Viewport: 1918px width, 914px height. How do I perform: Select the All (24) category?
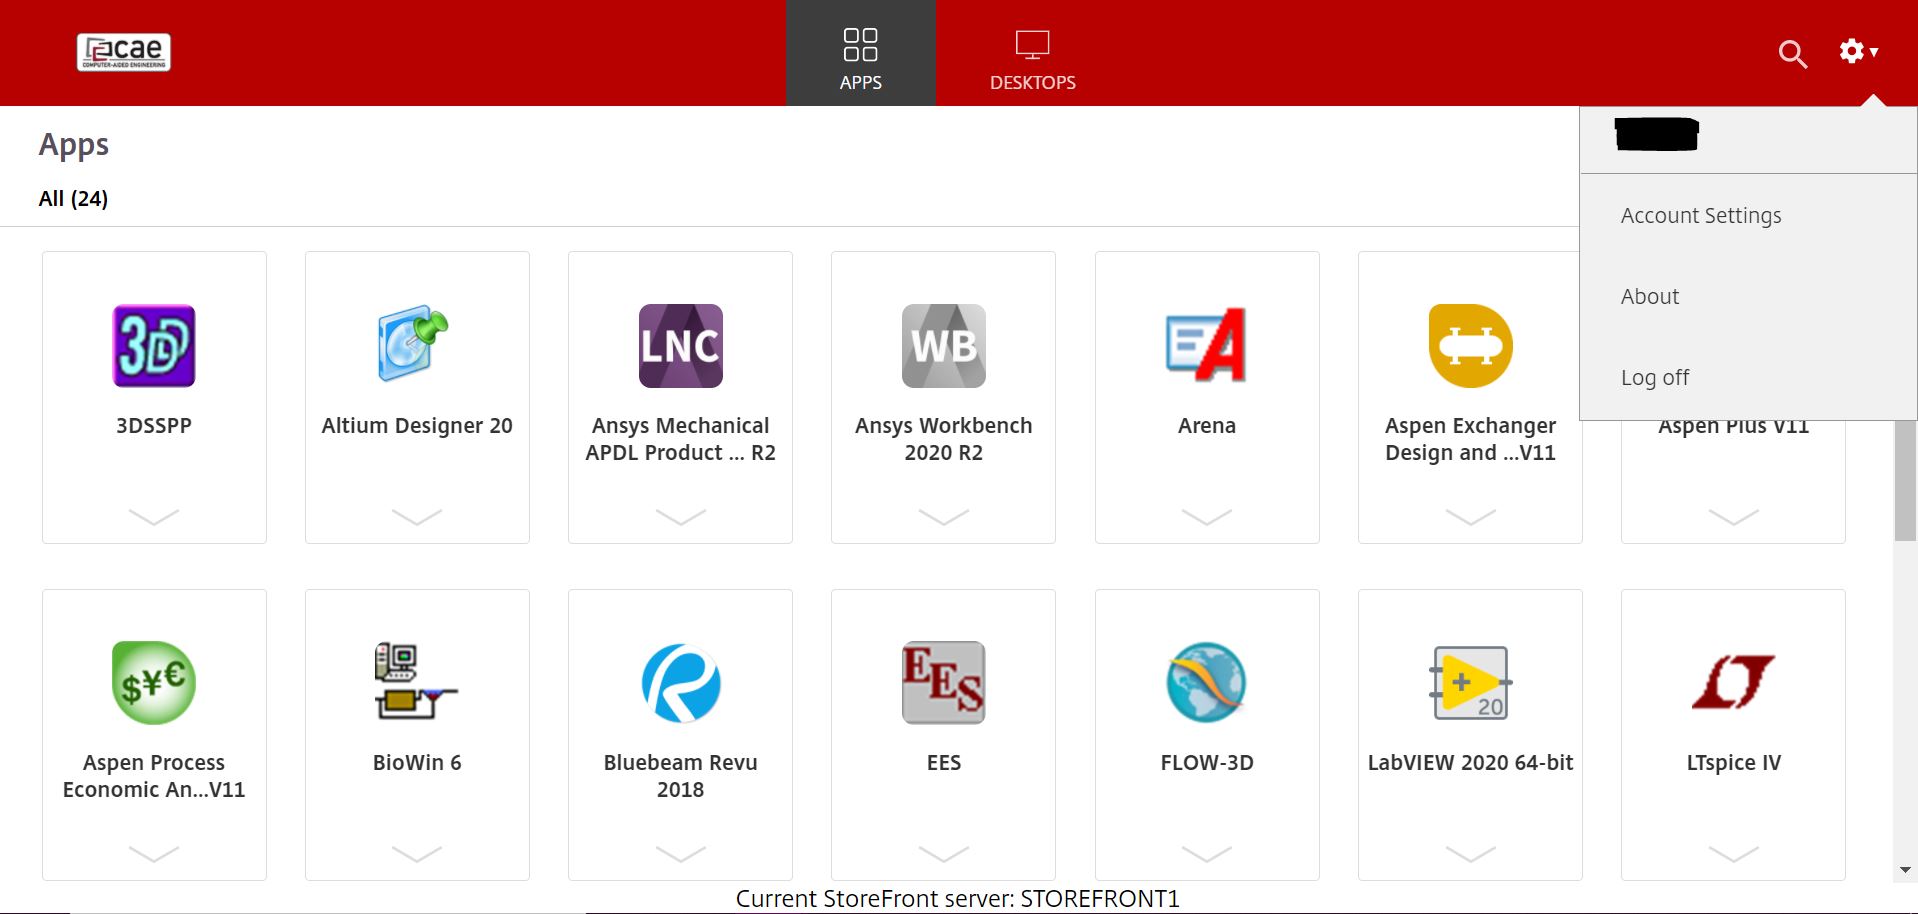pyautogui.click(x=73, y=198)
